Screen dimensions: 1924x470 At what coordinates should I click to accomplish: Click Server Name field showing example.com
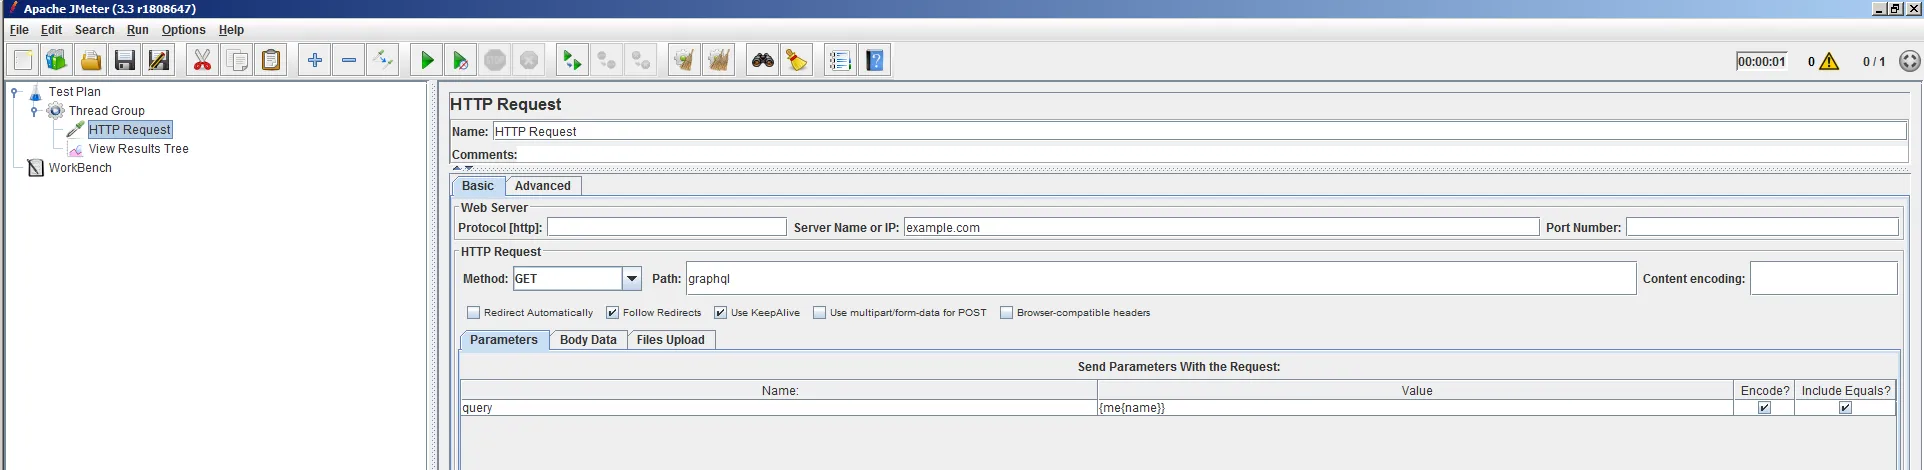click(1221, 228)
